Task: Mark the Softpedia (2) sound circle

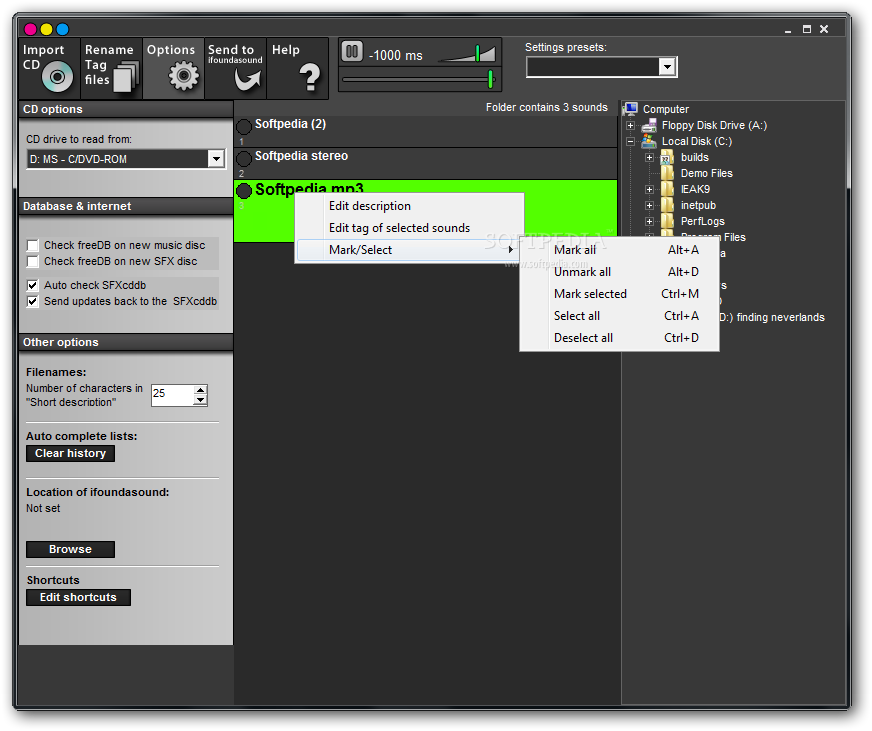Action: (244, 127)
